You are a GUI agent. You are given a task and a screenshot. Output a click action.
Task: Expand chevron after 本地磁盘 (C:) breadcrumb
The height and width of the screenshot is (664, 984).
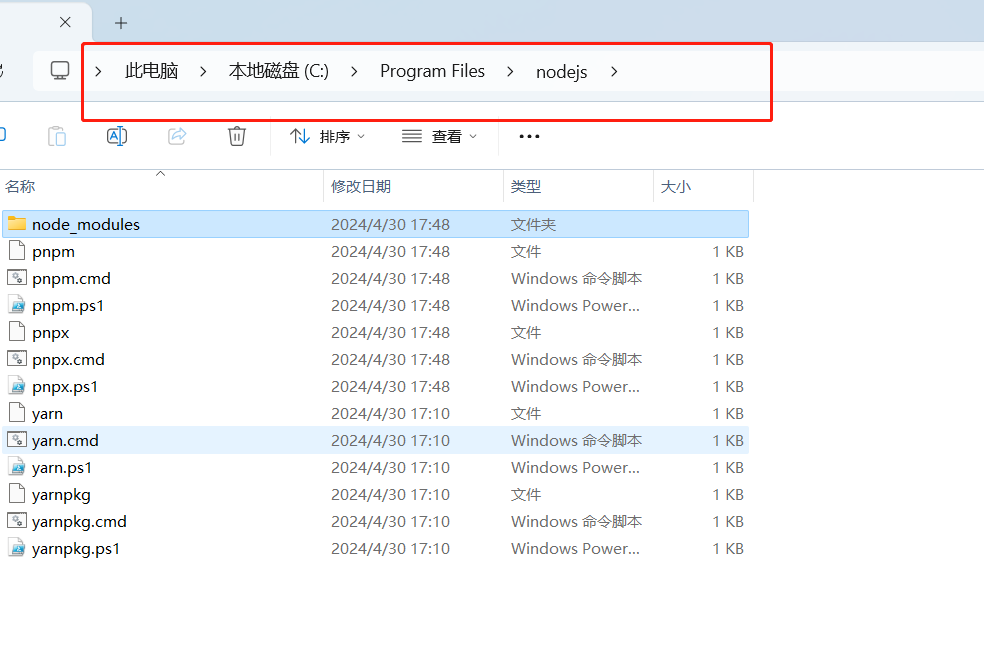[354, 72]
